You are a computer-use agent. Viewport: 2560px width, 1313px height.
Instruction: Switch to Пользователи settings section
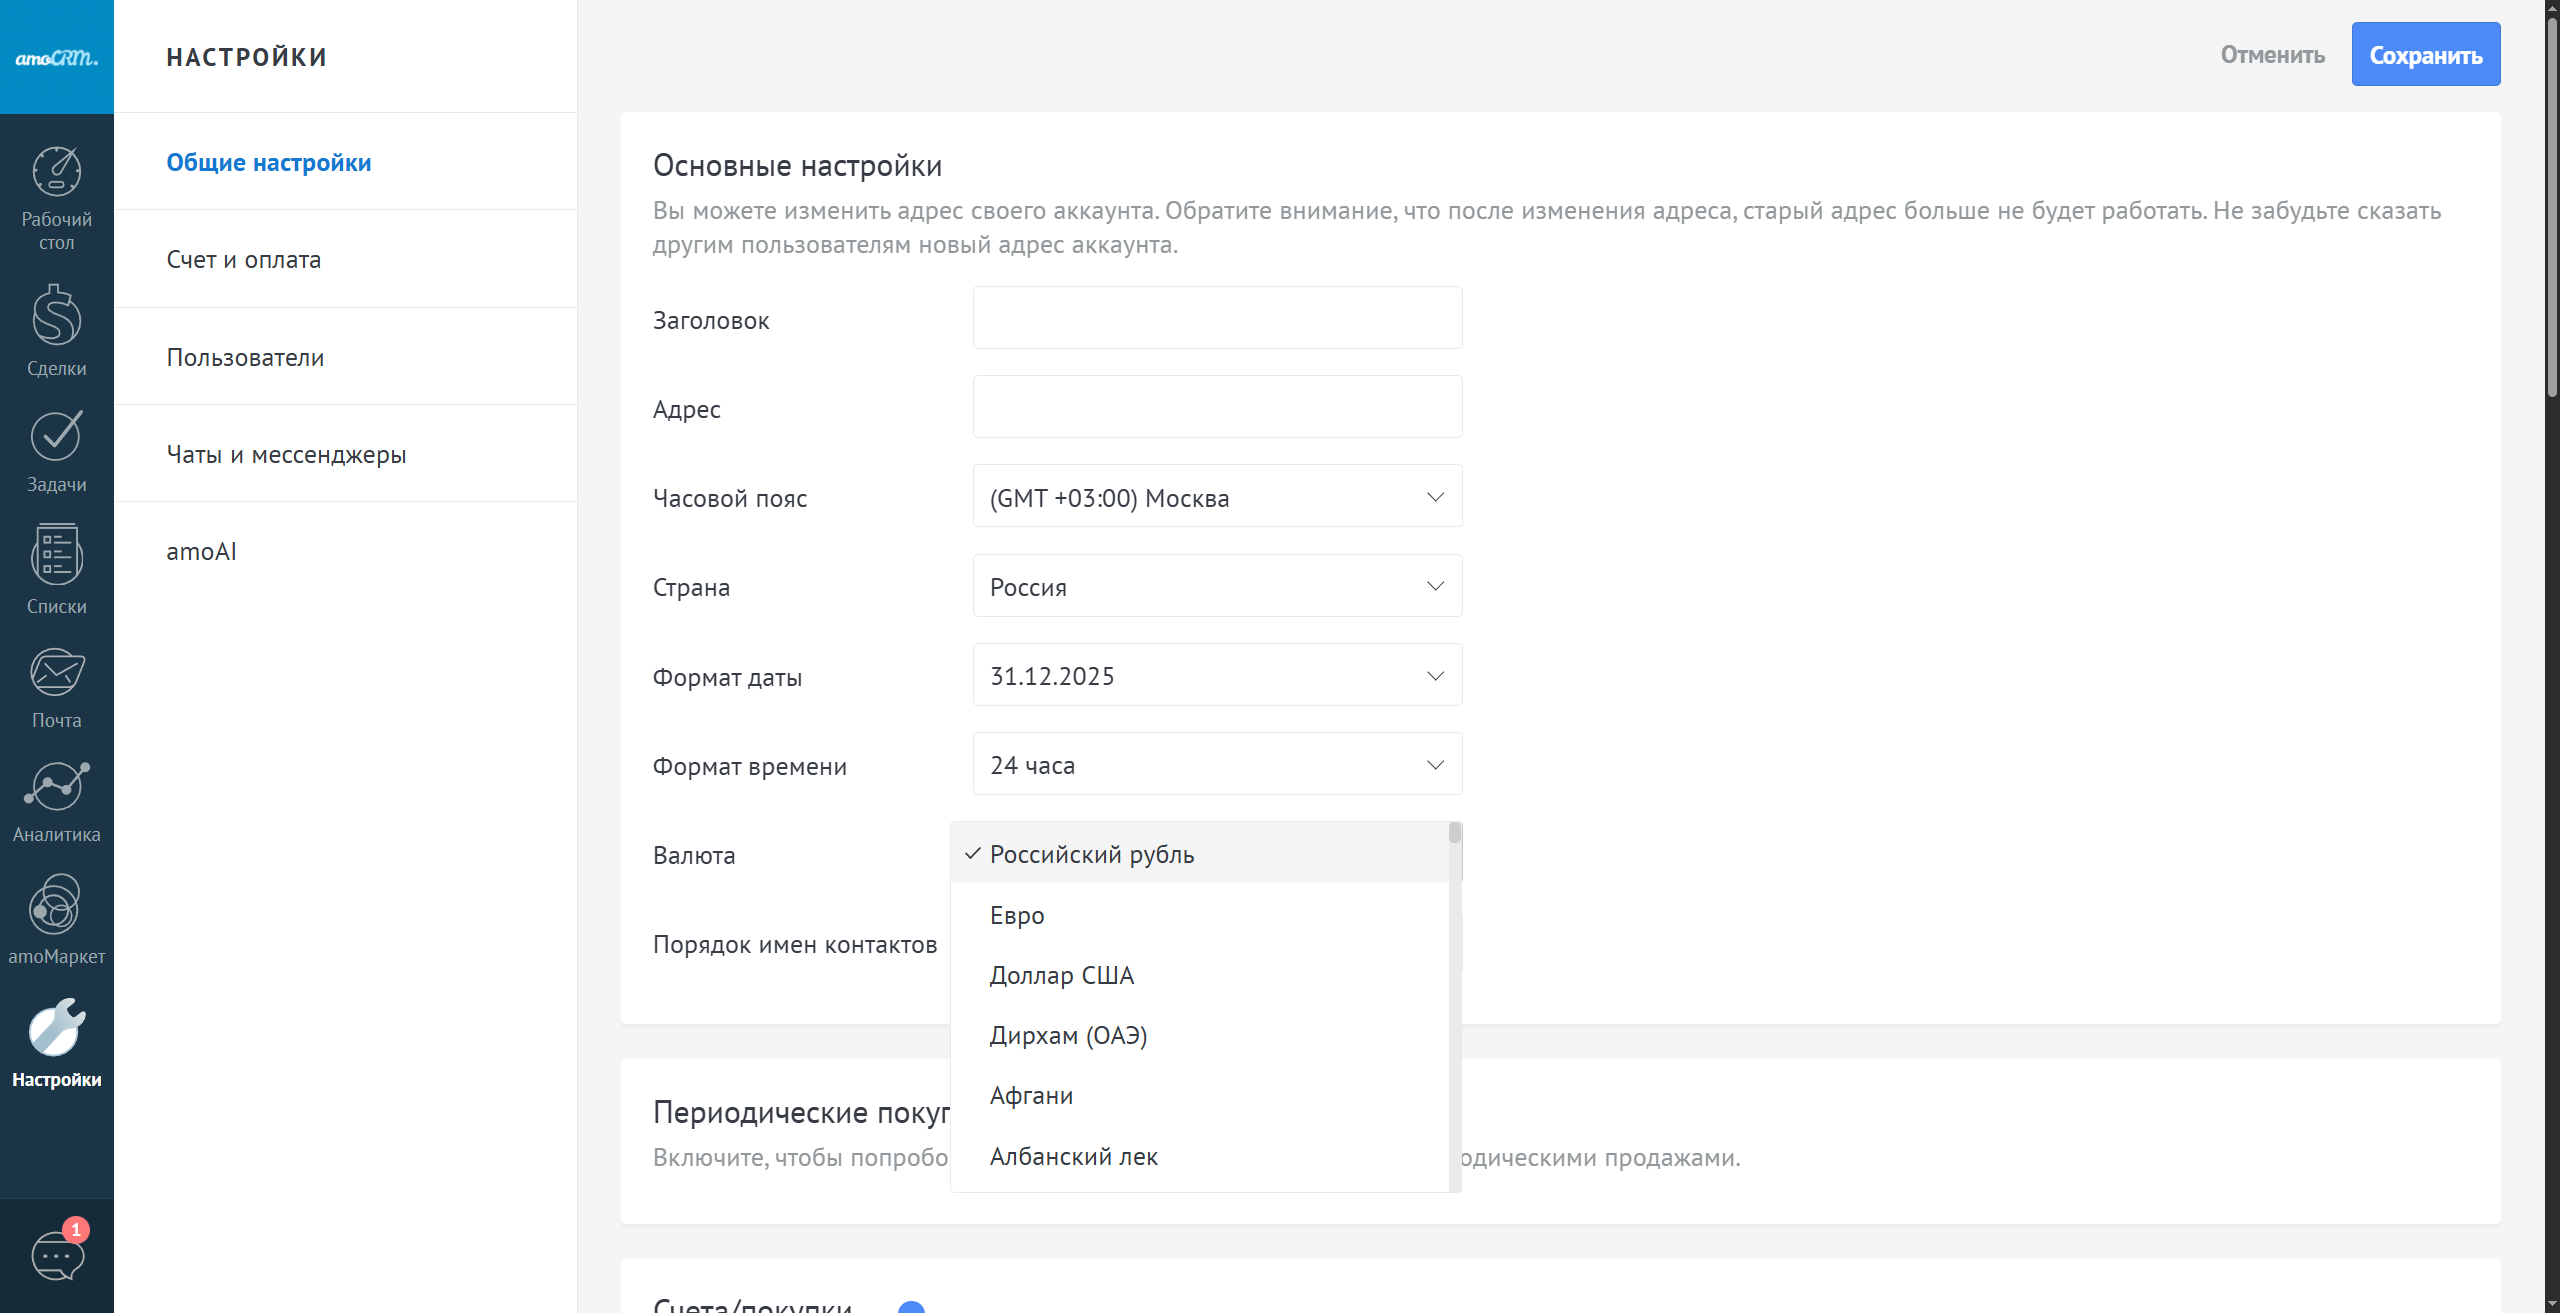click(245, 357)
